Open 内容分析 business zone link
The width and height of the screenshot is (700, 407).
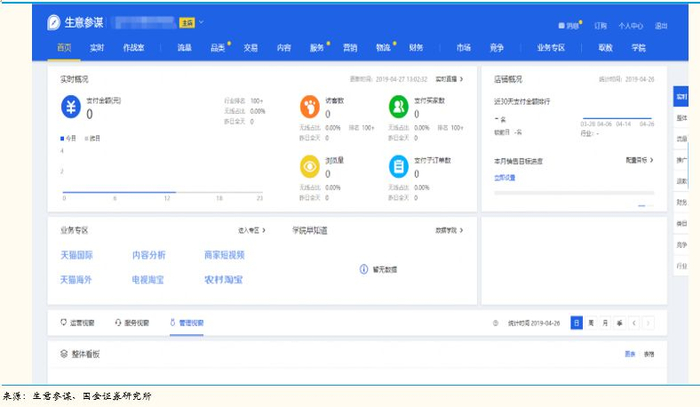(149, 255)
